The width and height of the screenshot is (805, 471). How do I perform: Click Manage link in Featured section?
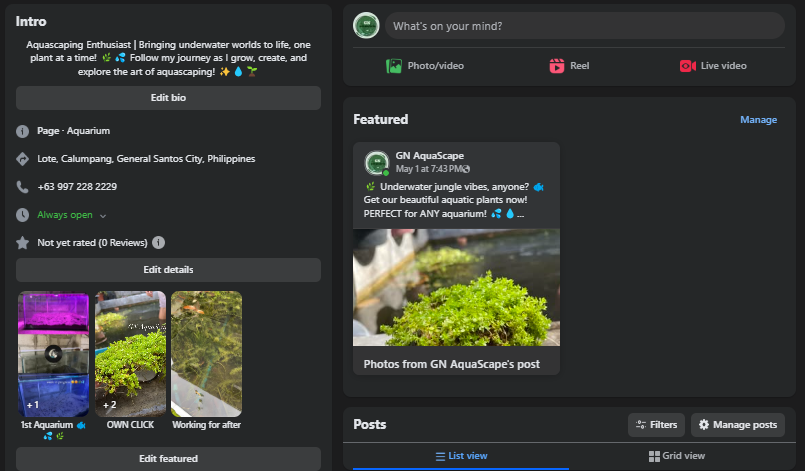click(x=758, y=120)
